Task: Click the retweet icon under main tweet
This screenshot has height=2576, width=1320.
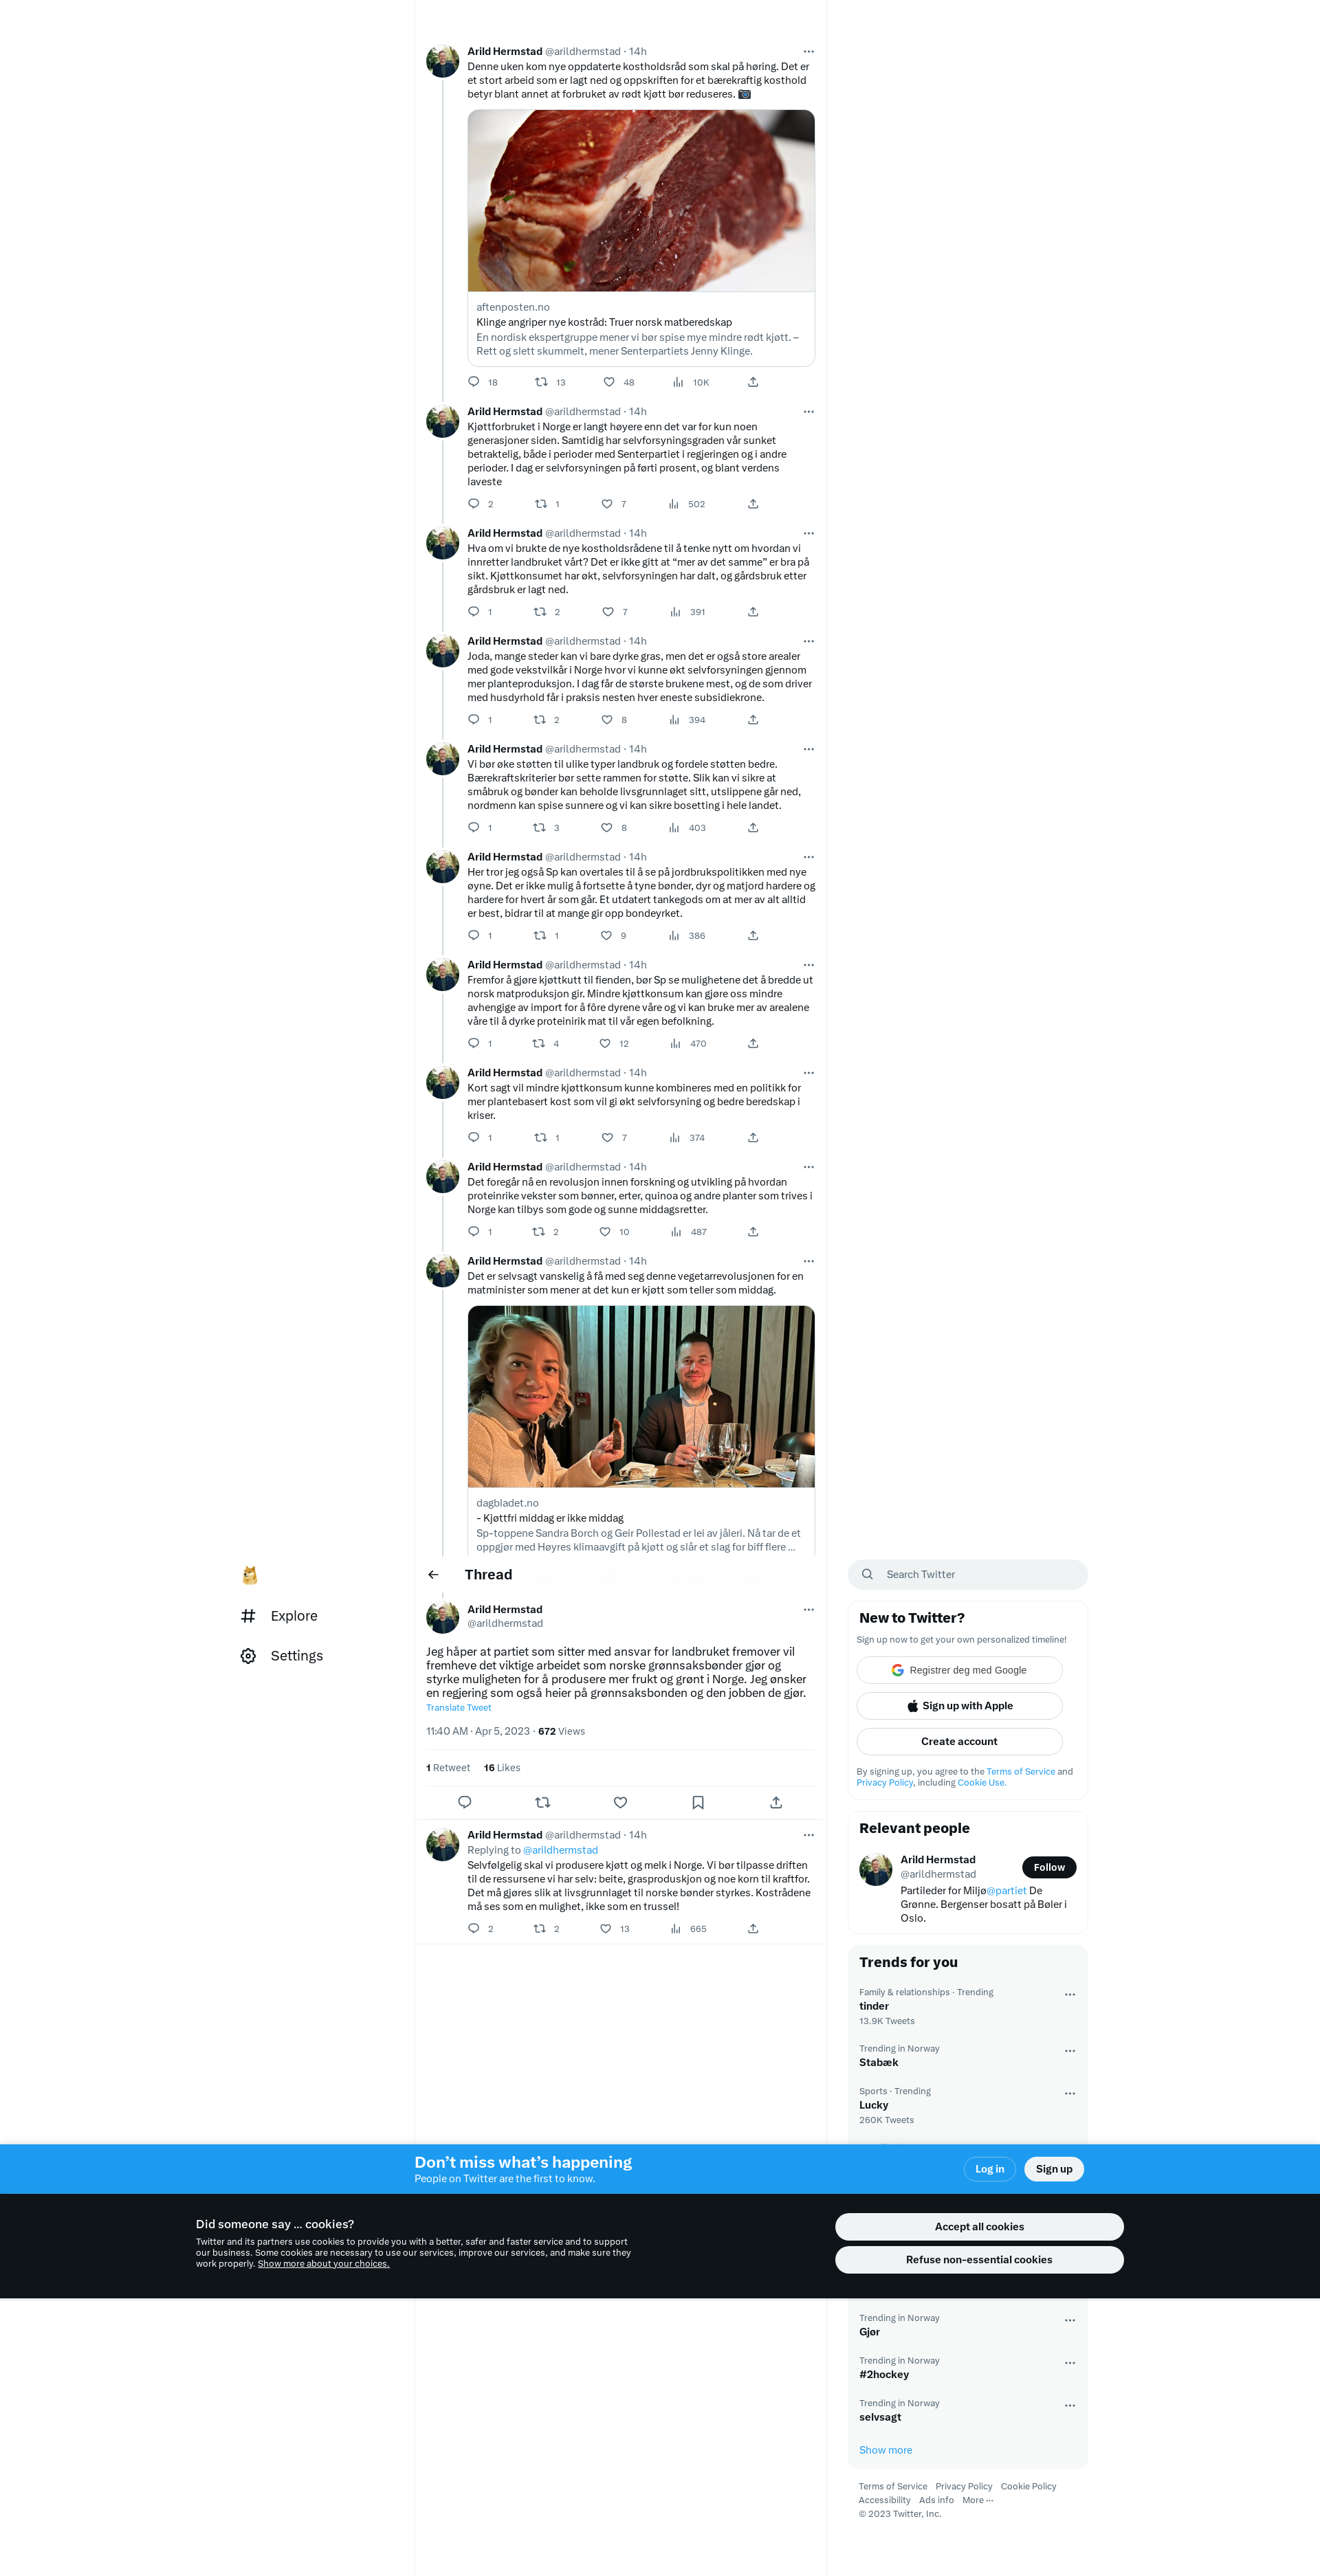Action: 543,1802
